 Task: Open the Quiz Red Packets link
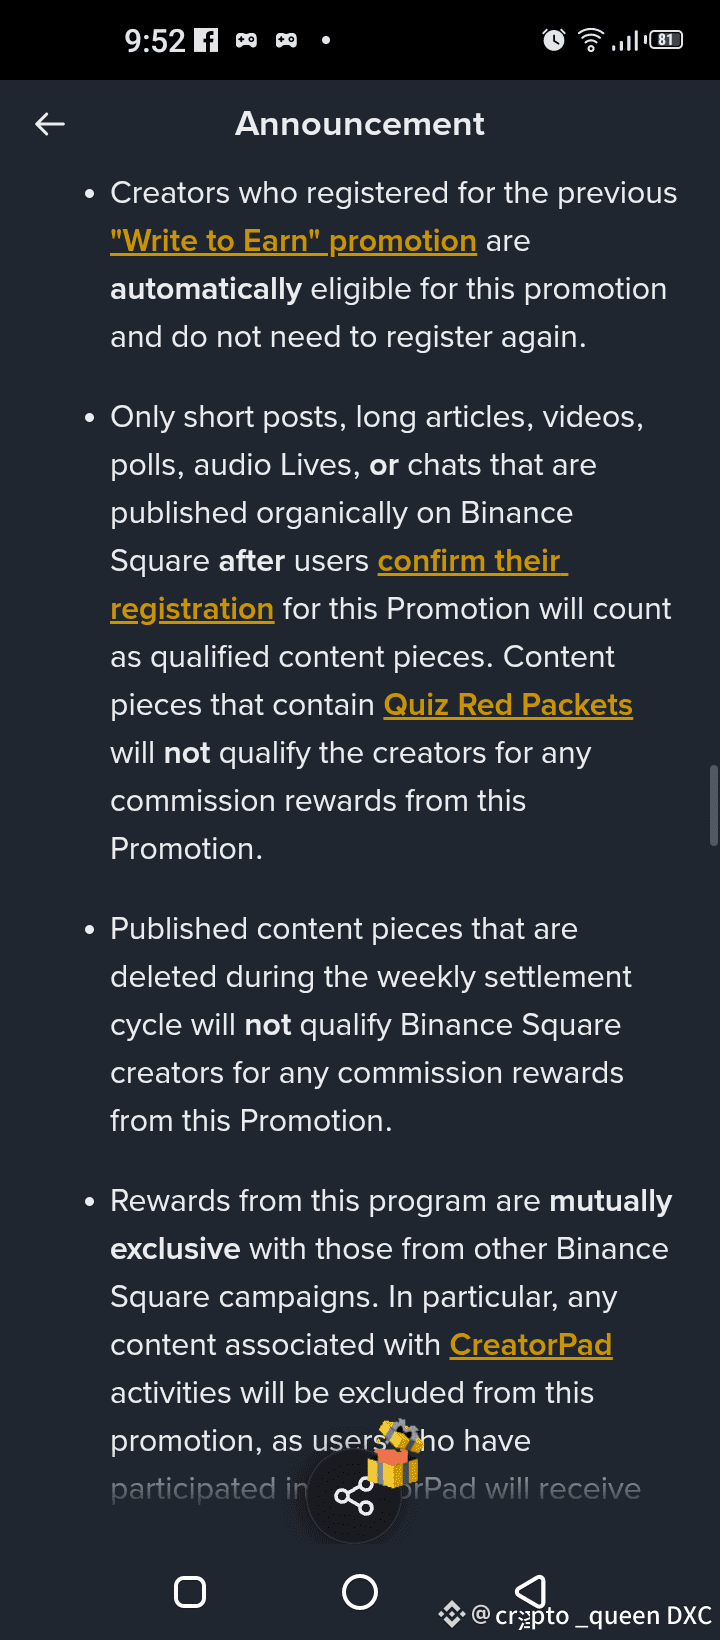point(508,705)
